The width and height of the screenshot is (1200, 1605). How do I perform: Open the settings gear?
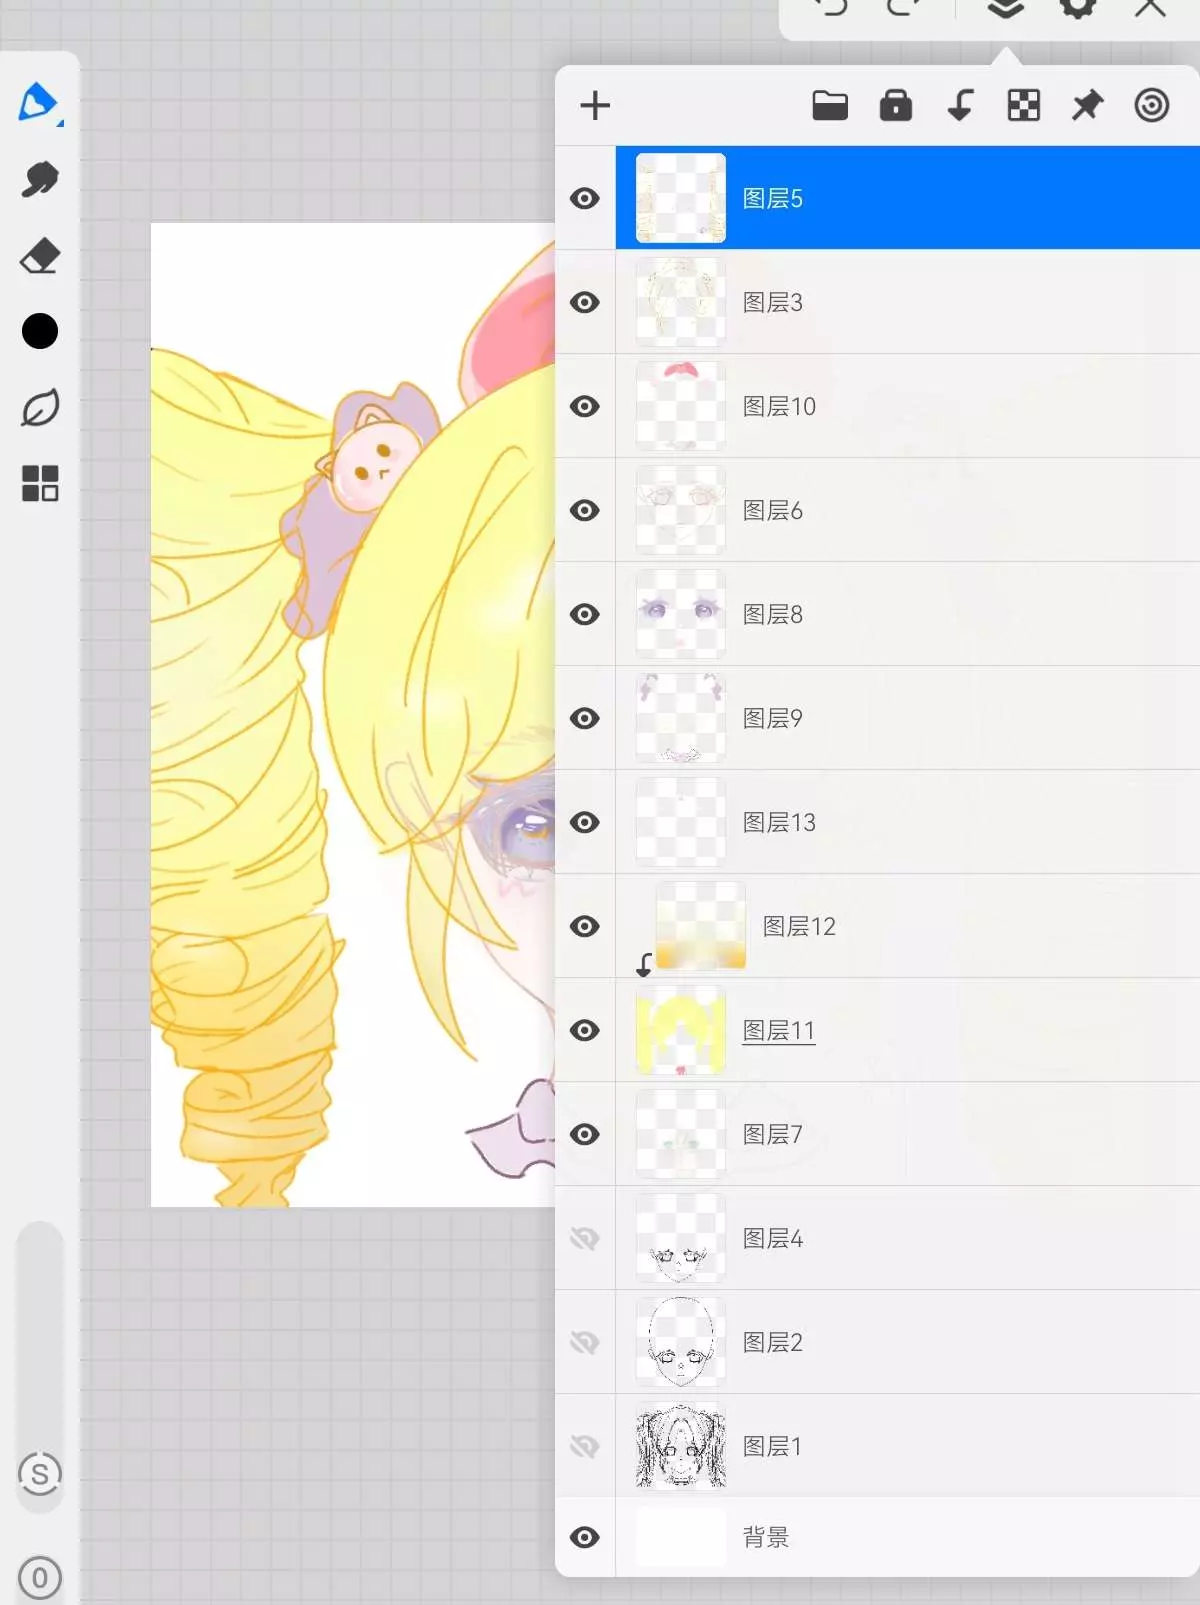[x=1077, y=8]
